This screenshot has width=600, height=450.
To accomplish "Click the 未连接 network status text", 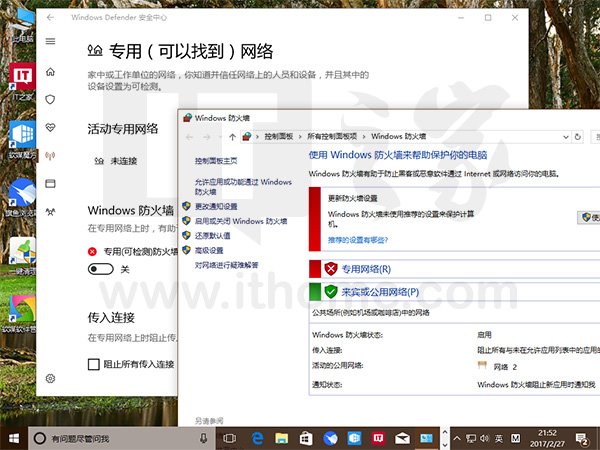I will tap(124, 161).
